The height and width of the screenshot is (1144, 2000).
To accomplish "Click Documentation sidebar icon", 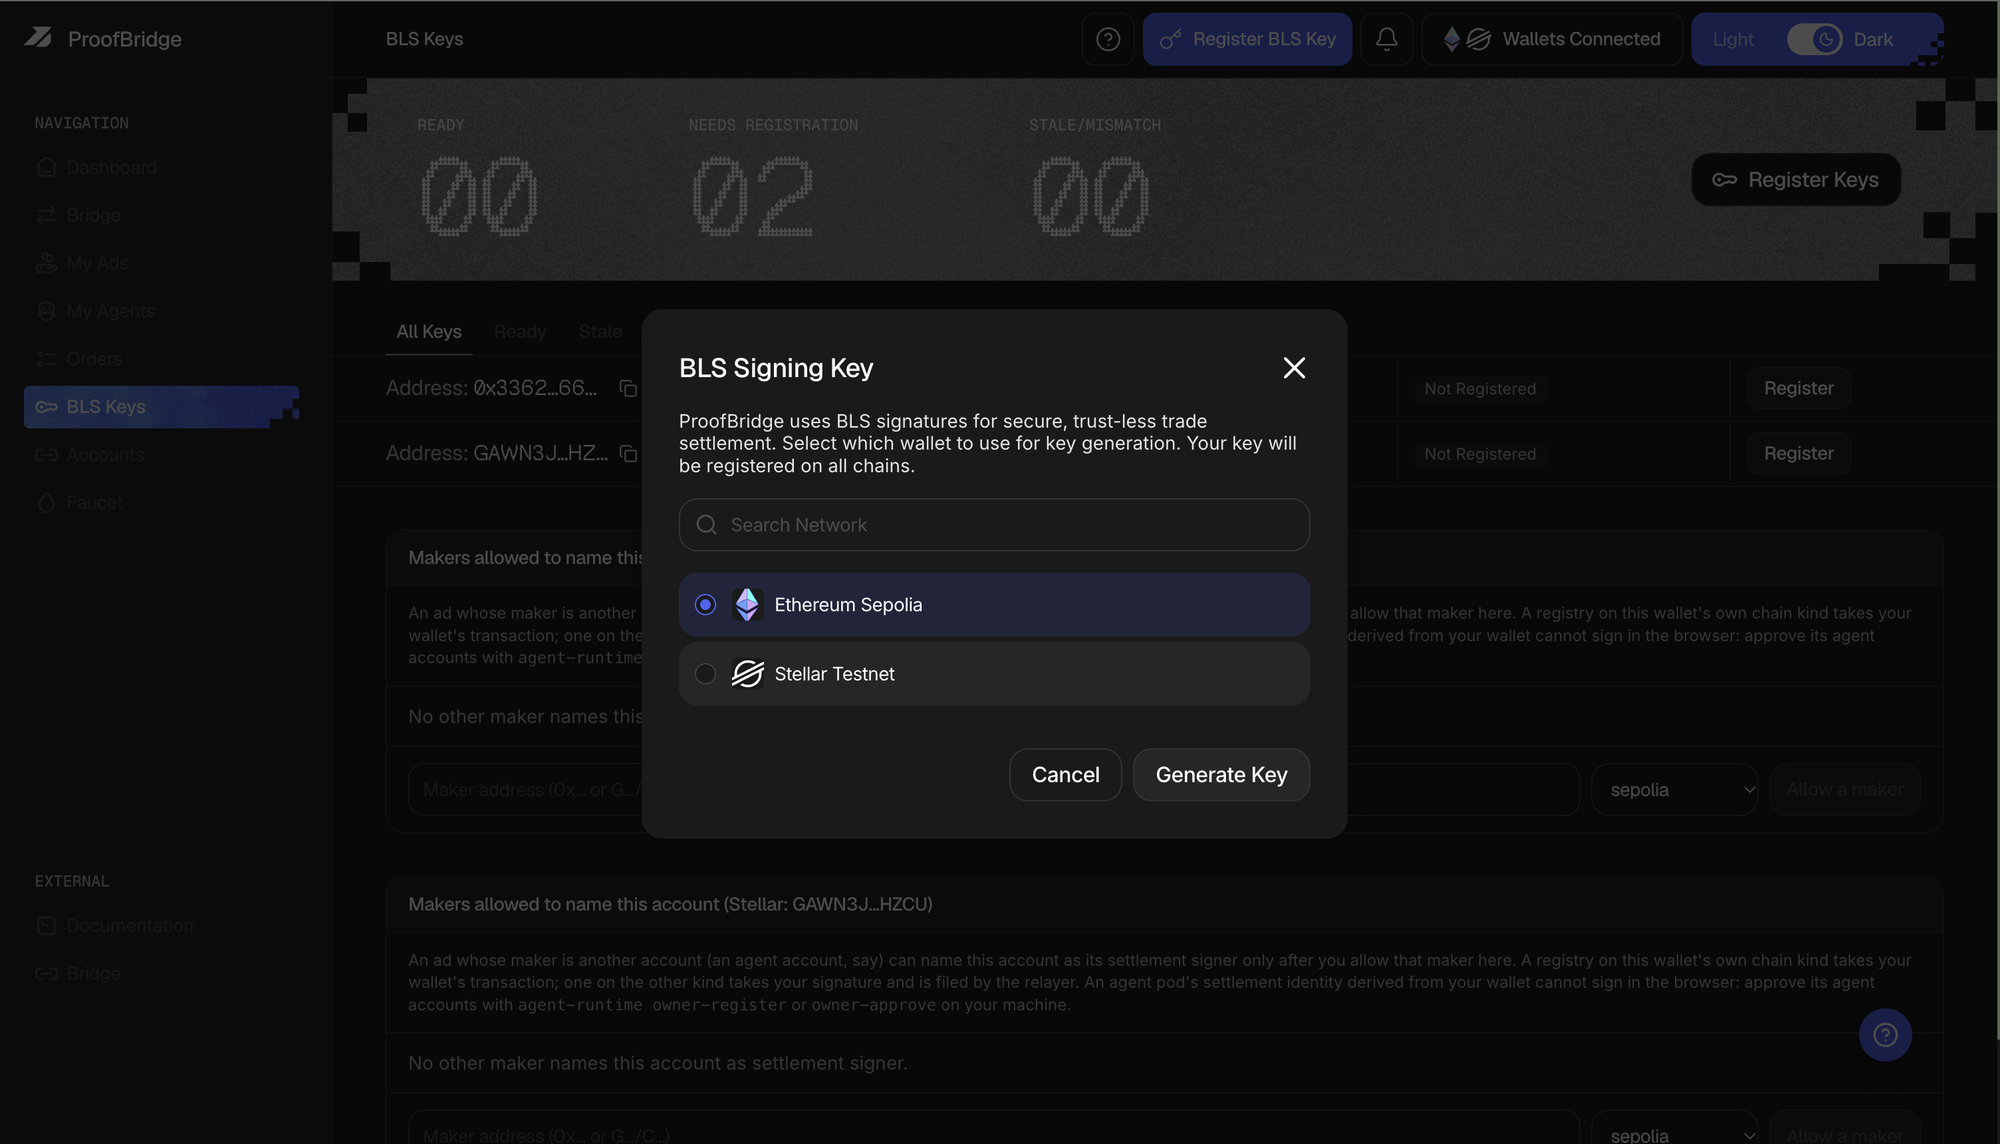I will 46,926.
